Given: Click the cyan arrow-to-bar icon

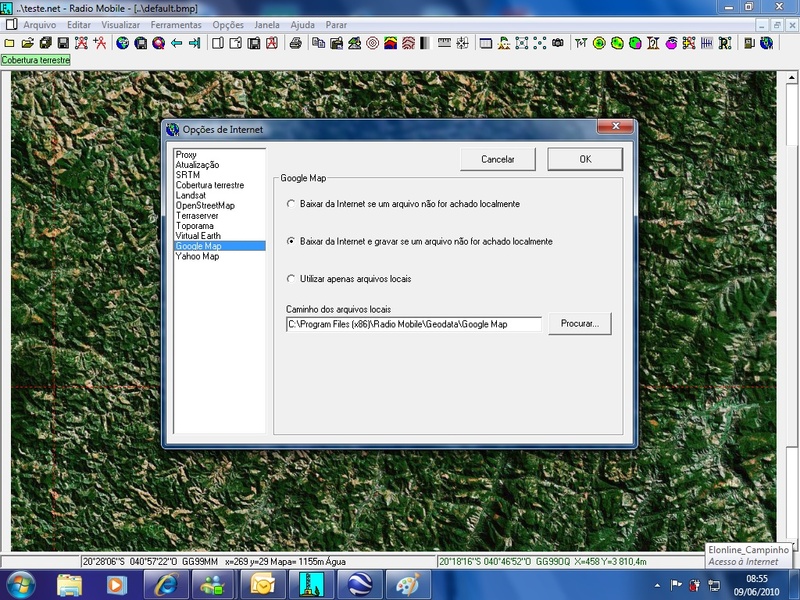Looking at the screenshot, I should (194, 43).
